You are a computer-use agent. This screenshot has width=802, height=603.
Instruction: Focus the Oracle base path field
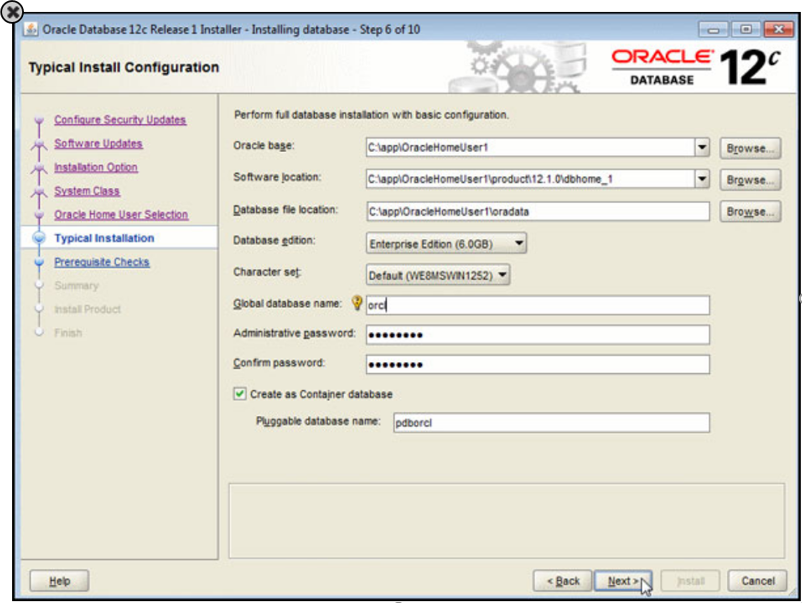point(530,147)
